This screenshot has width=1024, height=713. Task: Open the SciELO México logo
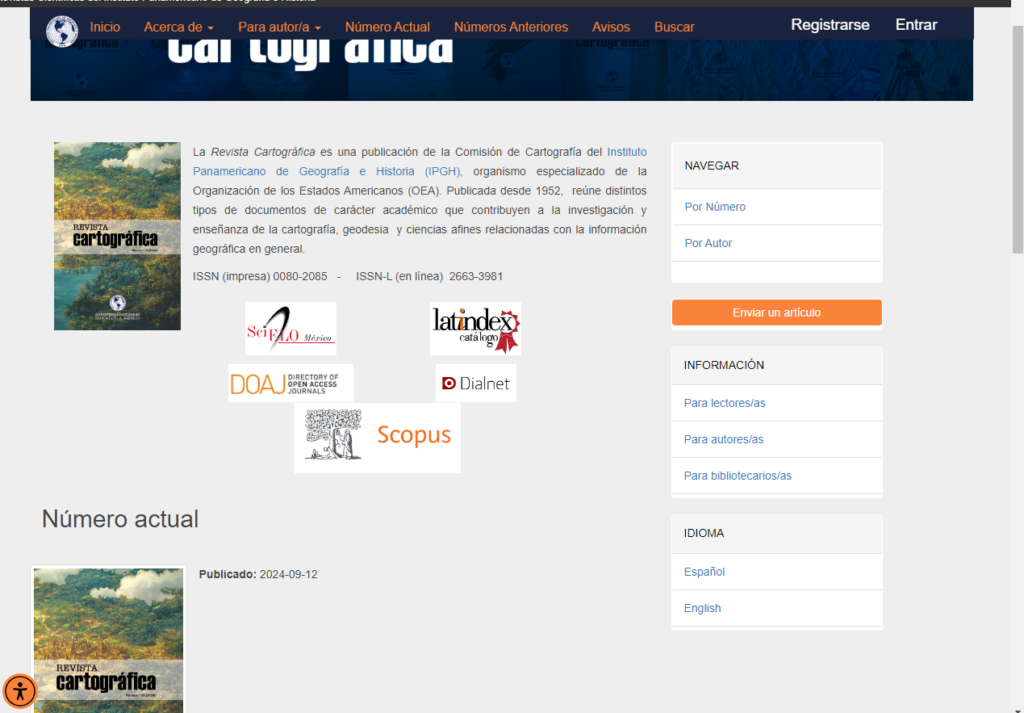point(291,328)
